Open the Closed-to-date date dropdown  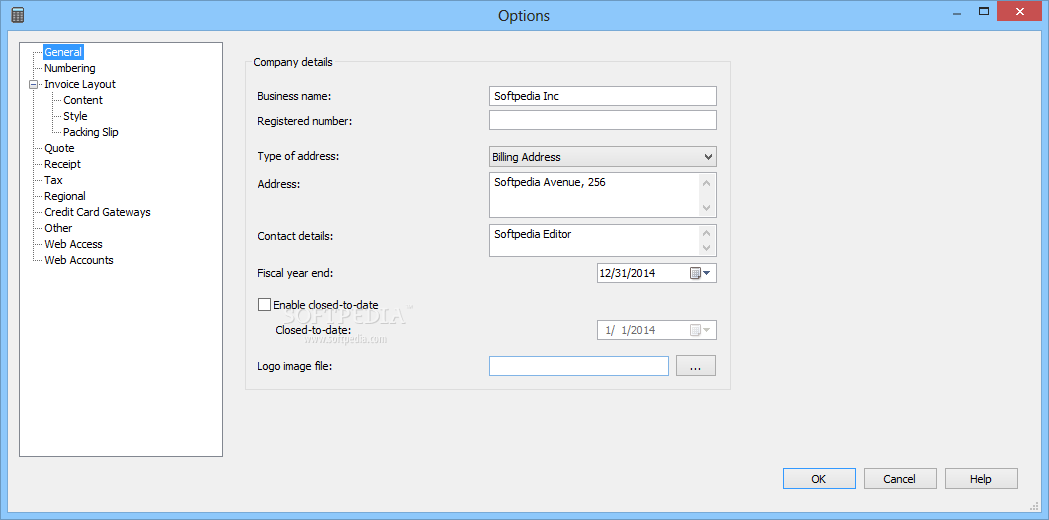click(x=700, y=330)
